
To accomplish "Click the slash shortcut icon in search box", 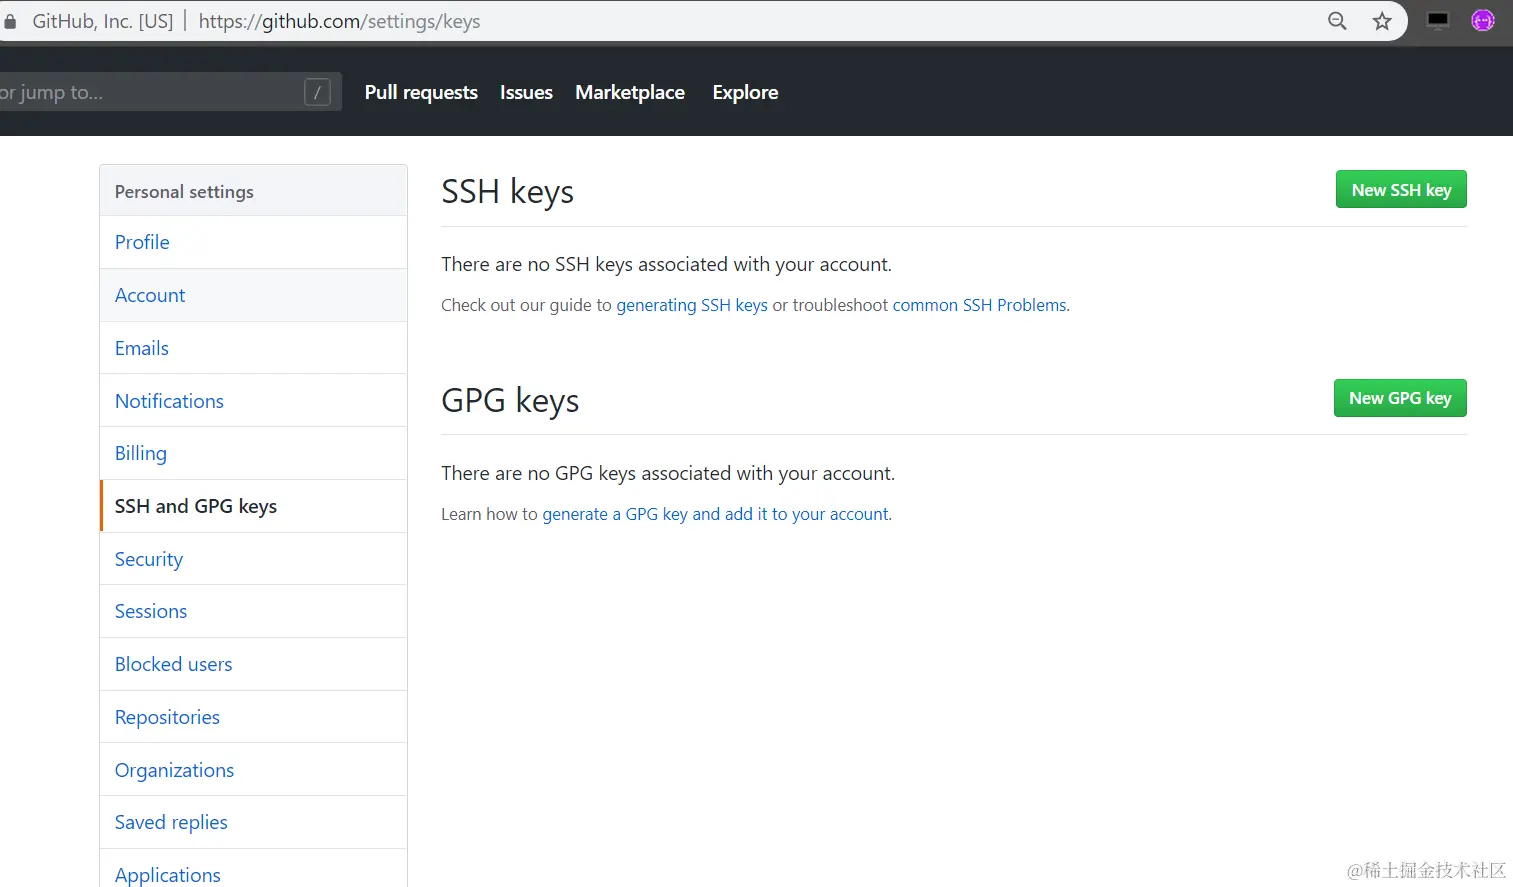I will [317, 92].
